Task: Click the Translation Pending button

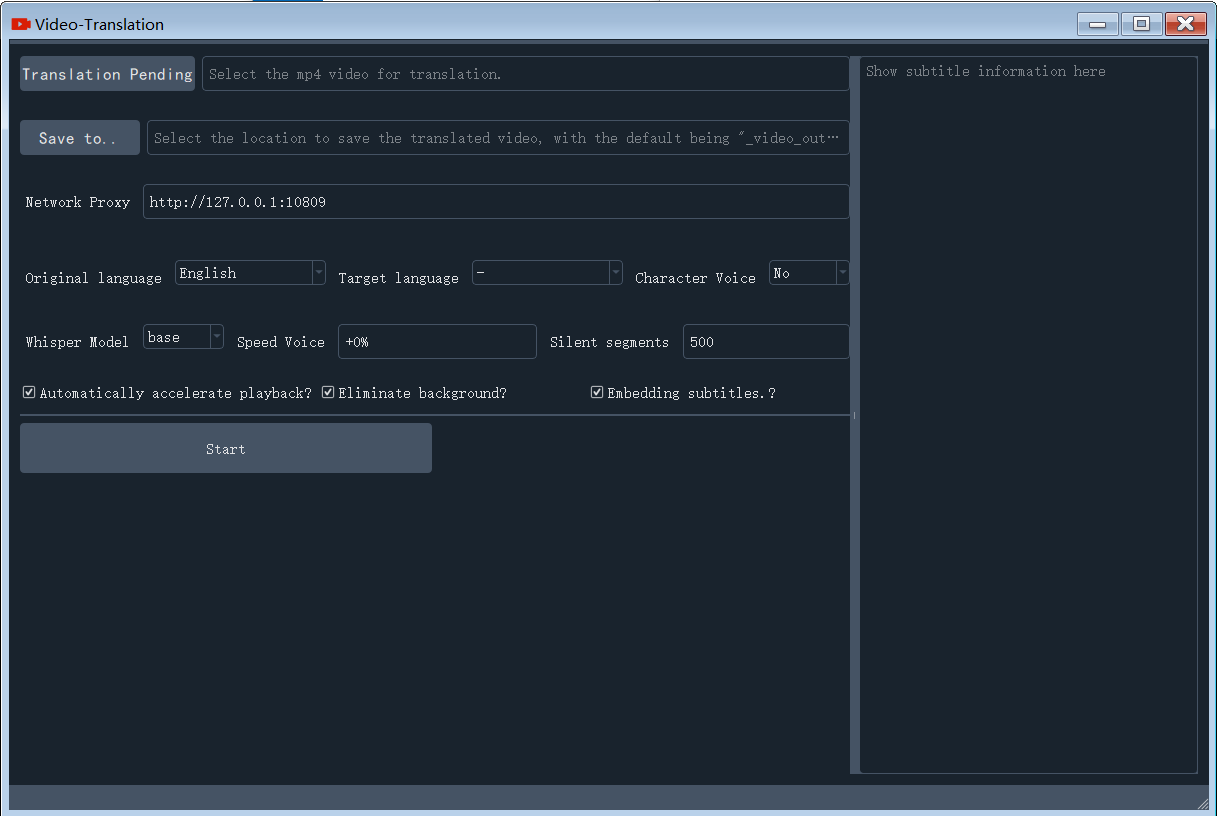Action: tap(107, 74)
